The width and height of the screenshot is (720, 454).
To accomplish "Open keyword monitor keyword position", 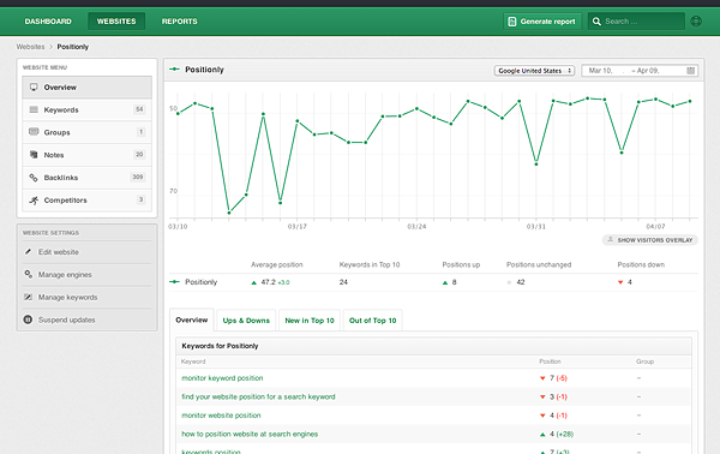I will coord(222,378).
